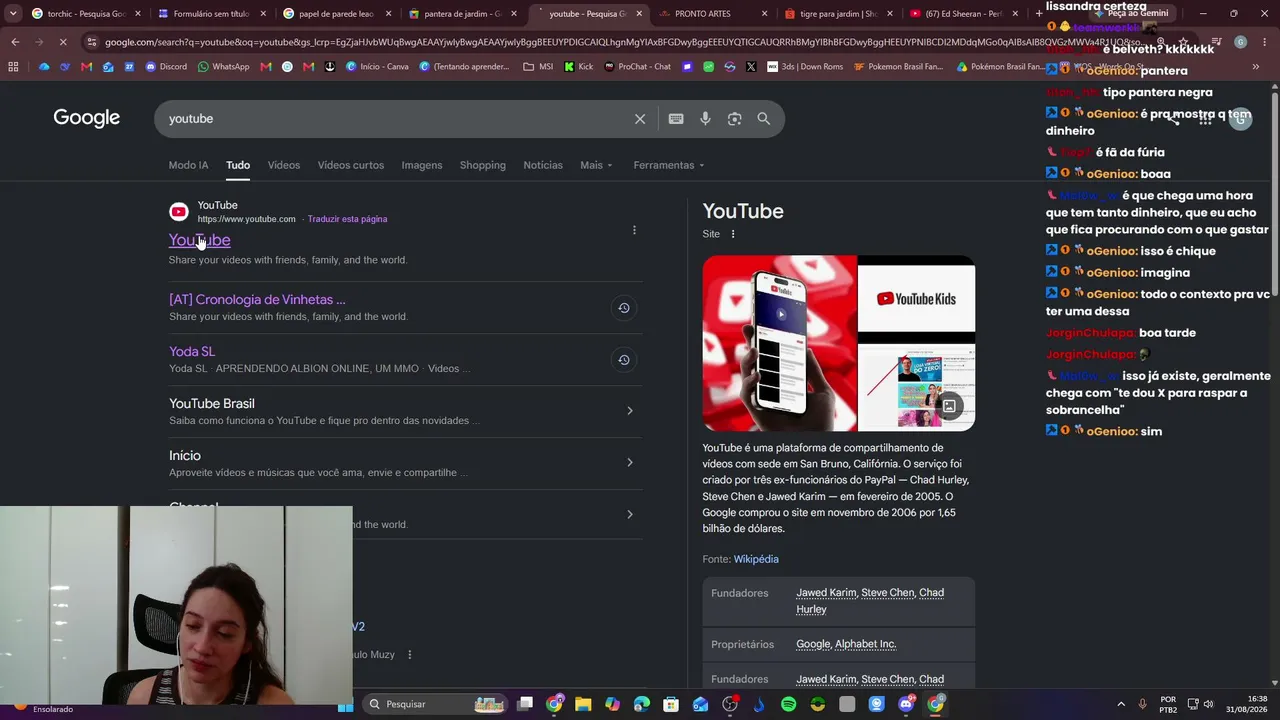1280x720 pixels.
Task: Open the phone image thumbnail in YouTube panel
Action: pos(779,343)
